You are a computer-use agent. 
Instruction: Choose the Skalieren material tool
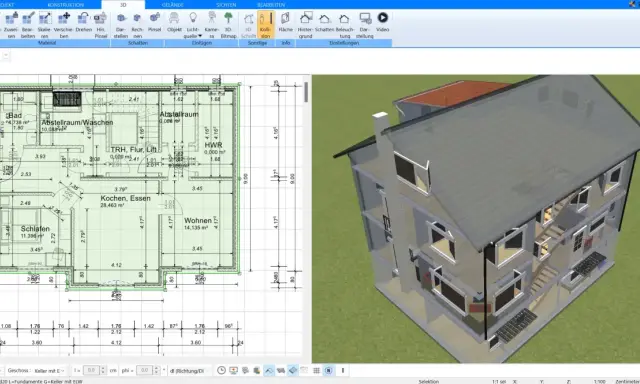(x=44, y=24)
